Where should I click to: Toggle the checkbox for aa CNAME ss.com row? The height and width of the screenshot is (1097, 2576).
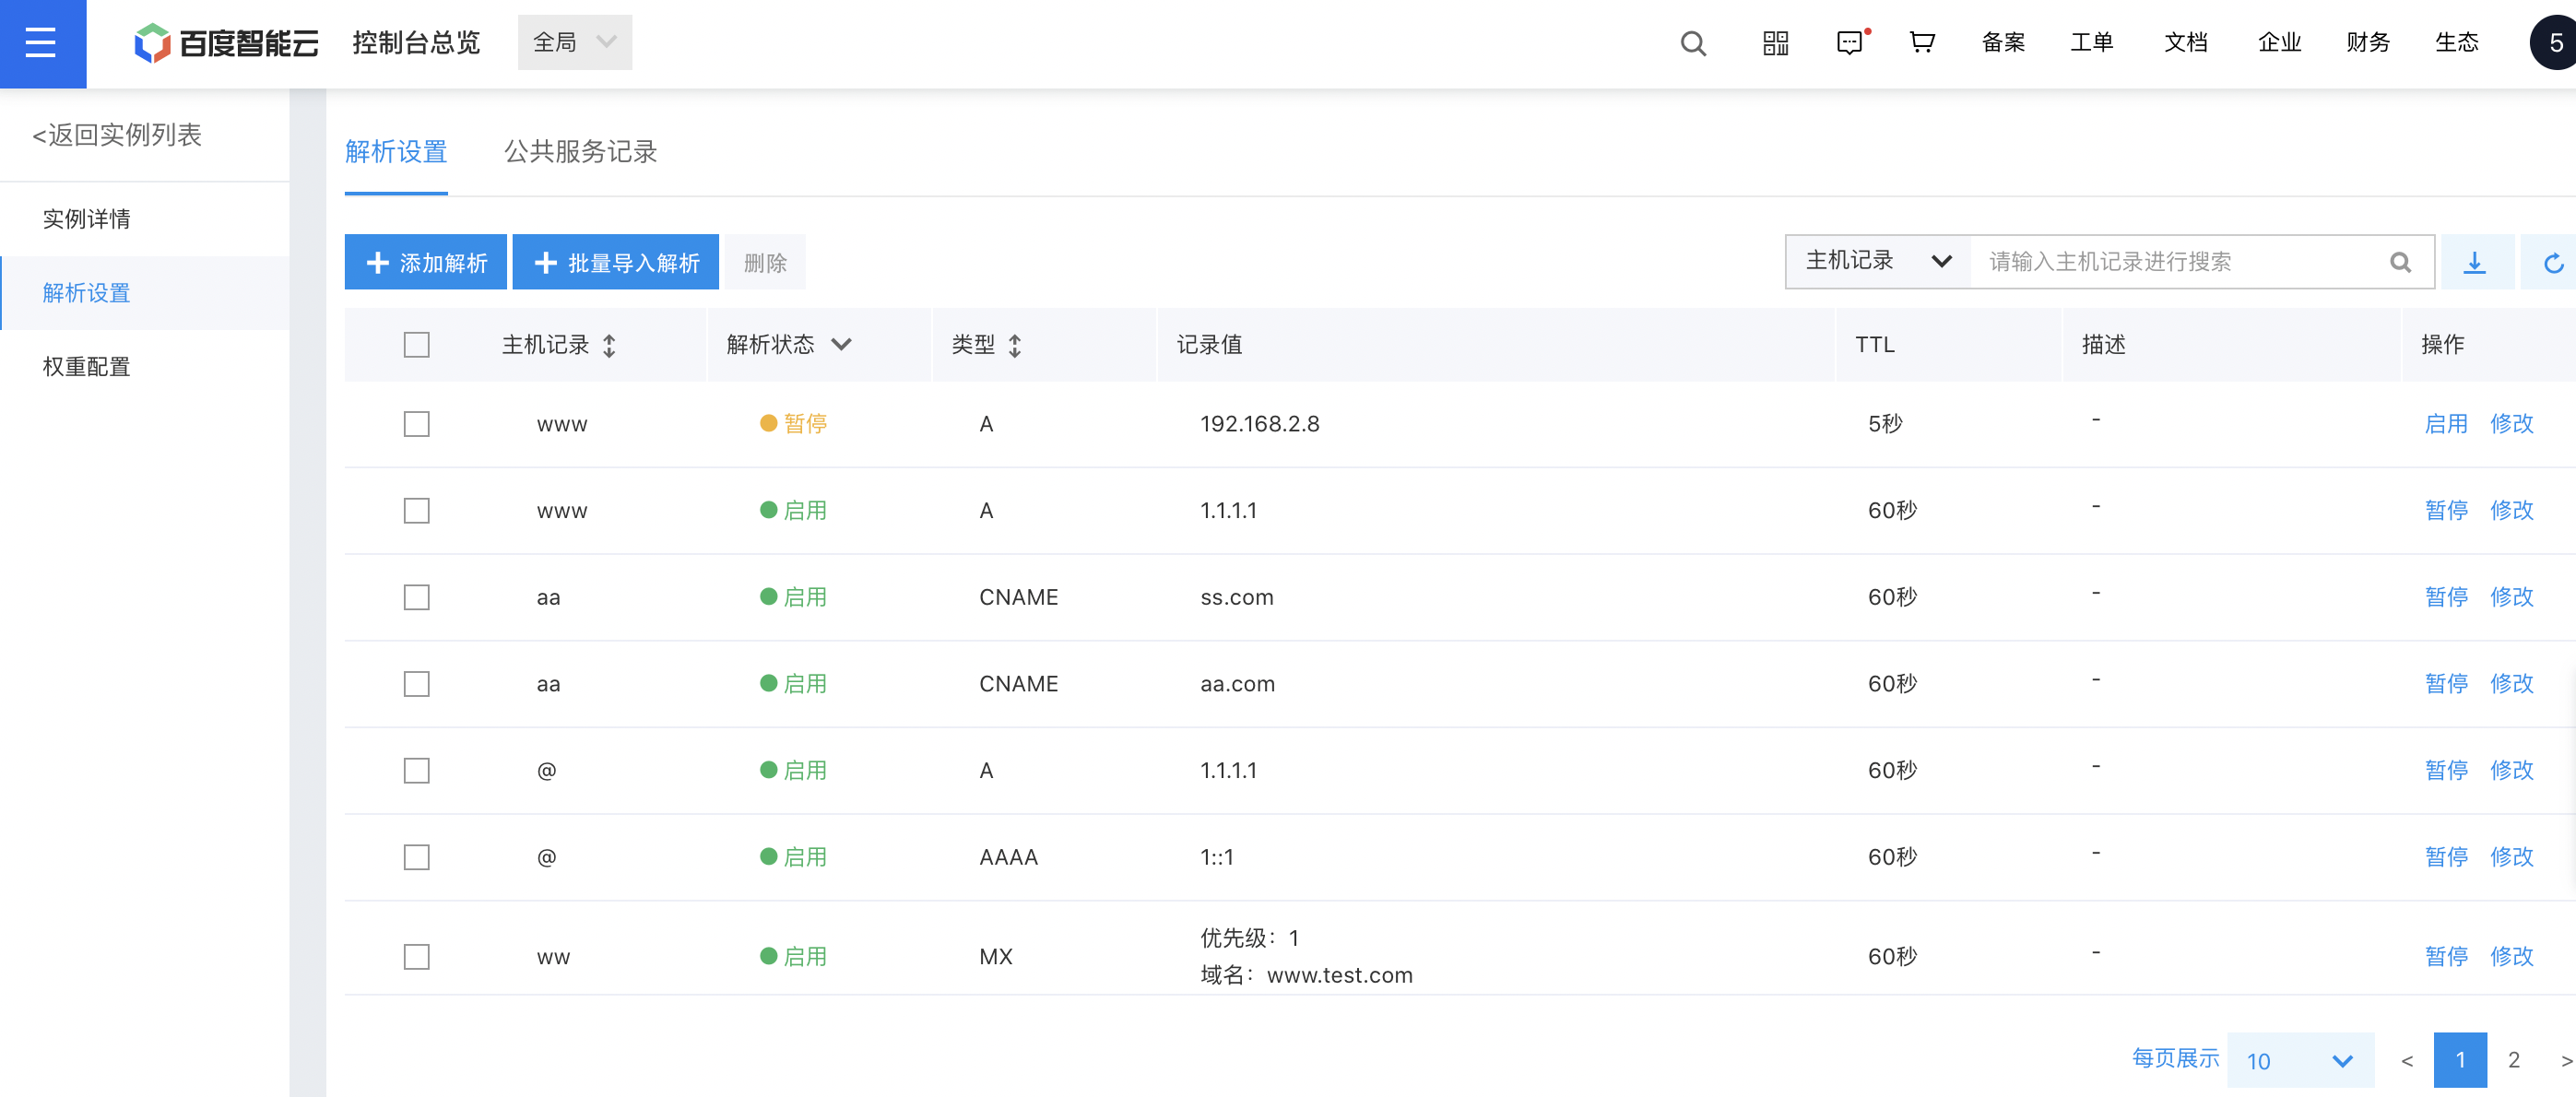click(419, 596)
